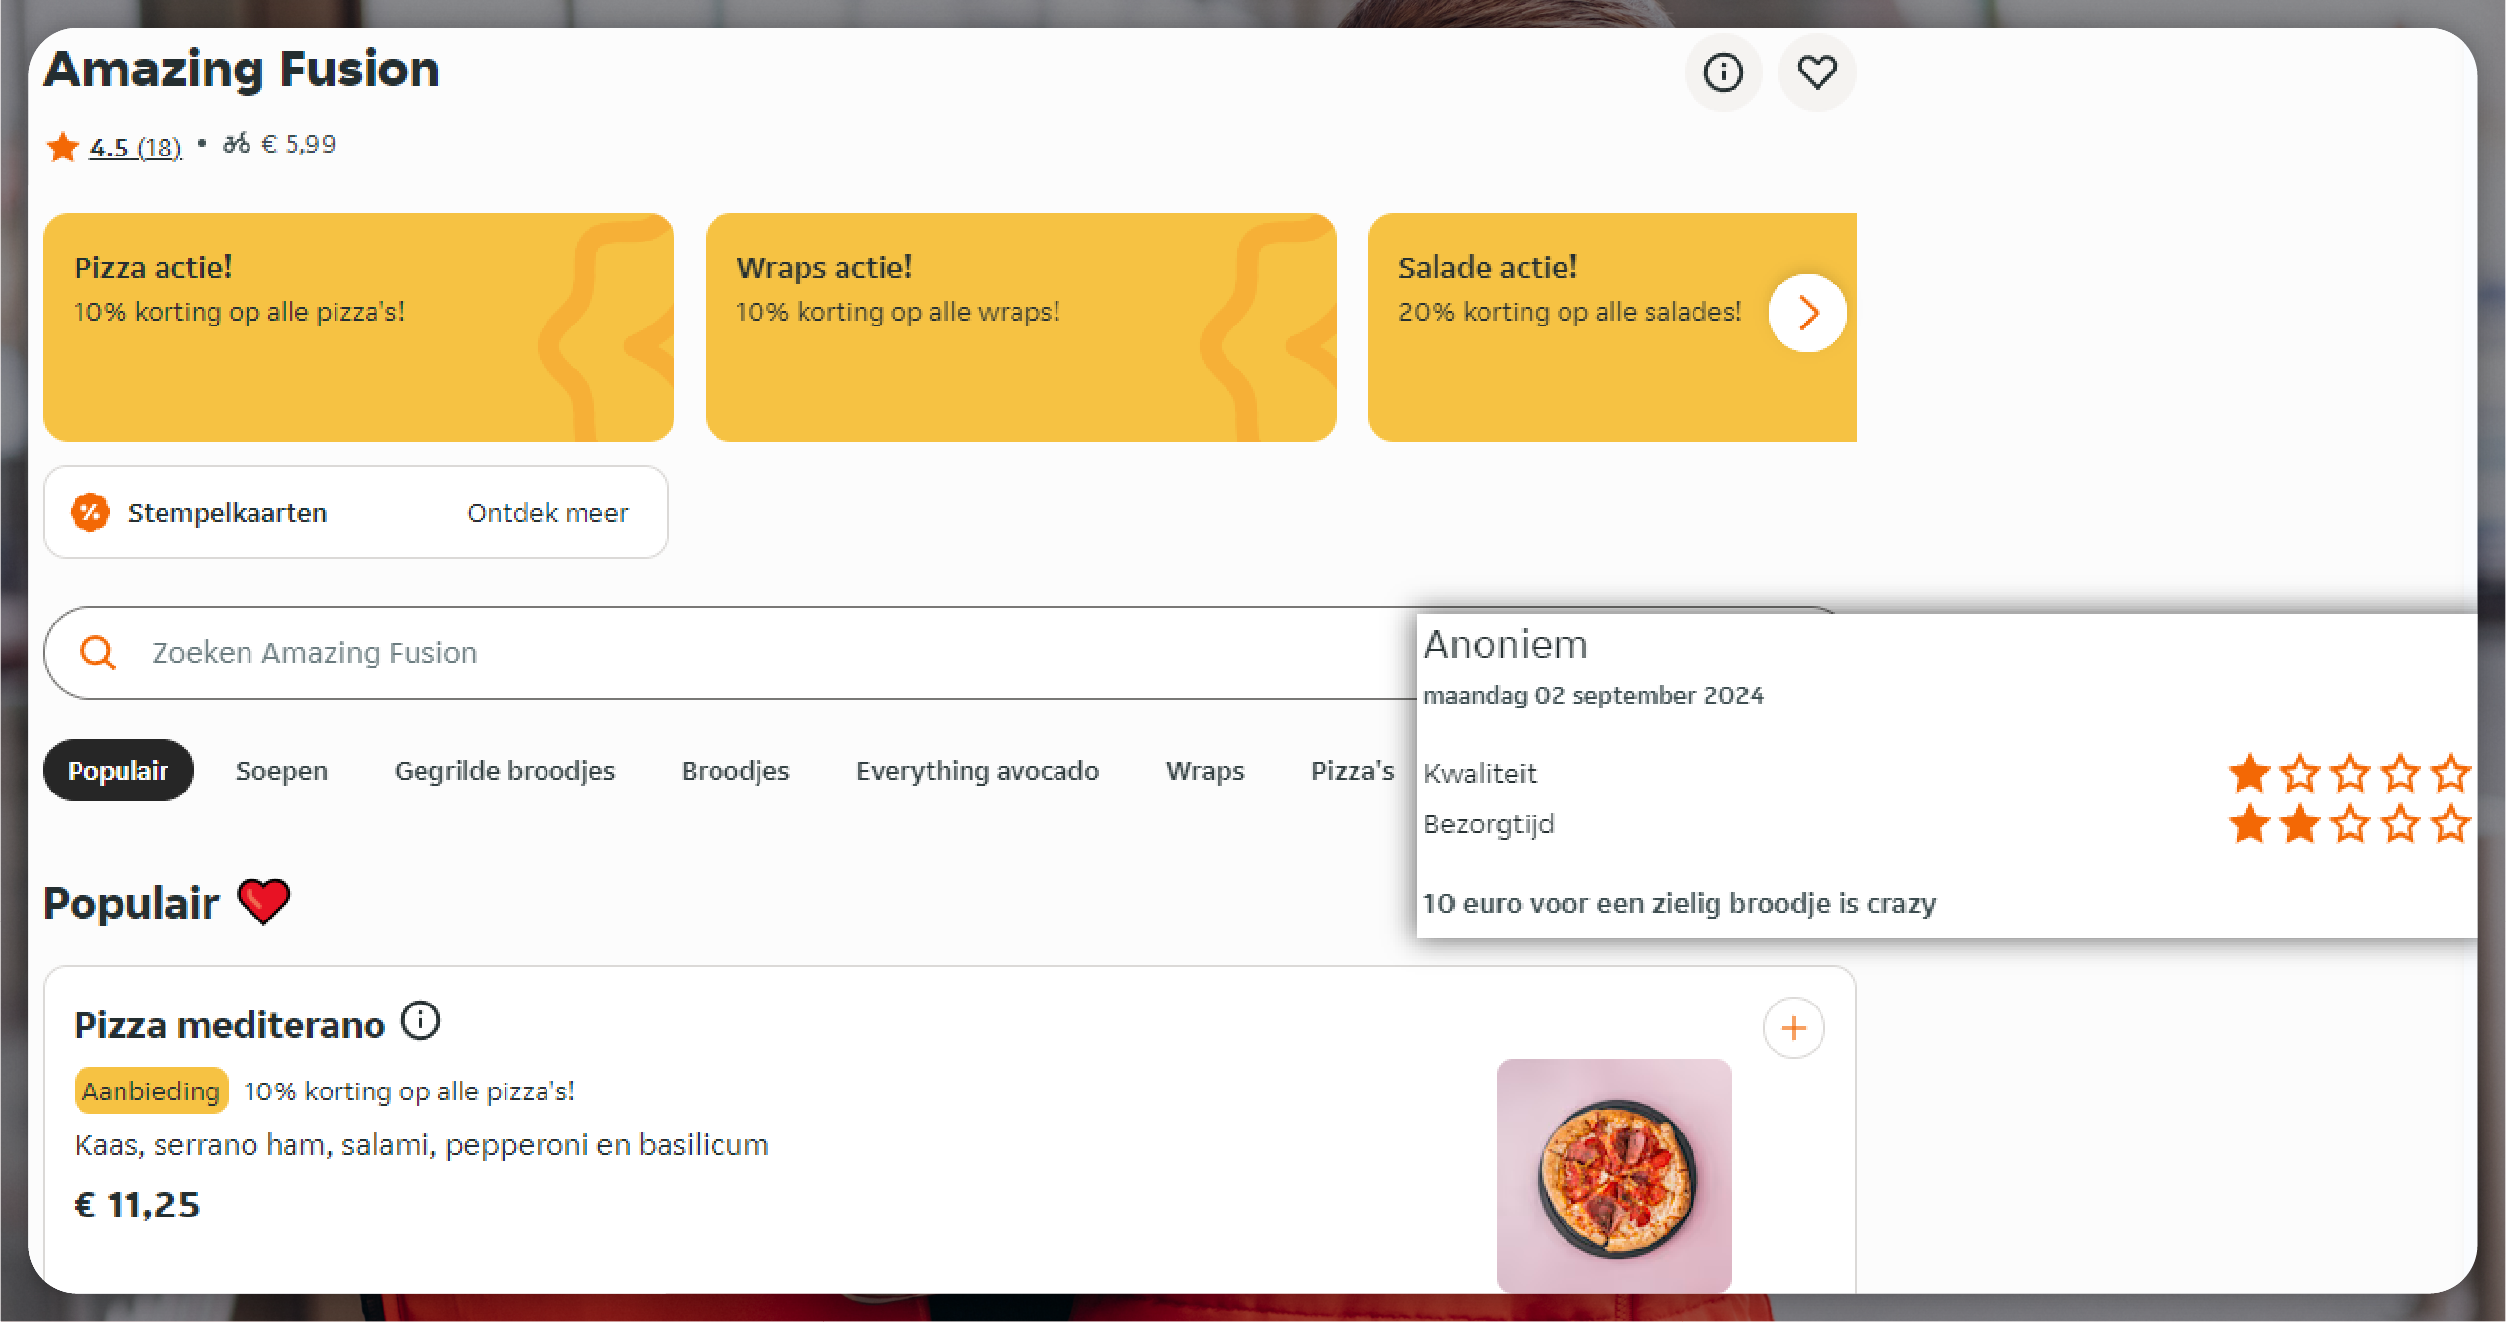Click Ontdek meer stempelkaarten link

click(x=547, y=512)
